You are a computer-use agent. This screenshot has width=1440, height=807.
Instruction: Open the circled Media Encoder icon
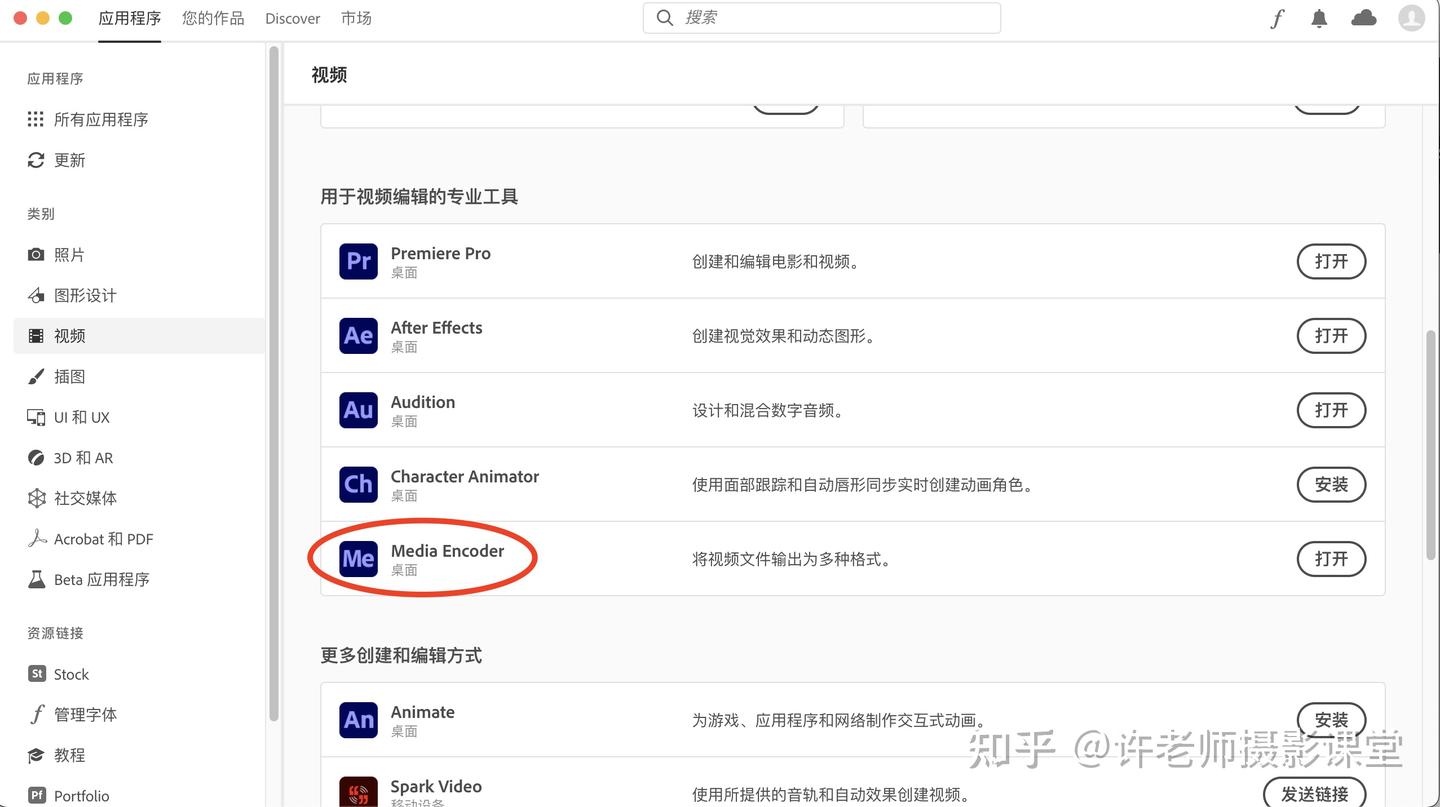click(x=358, y=559)
